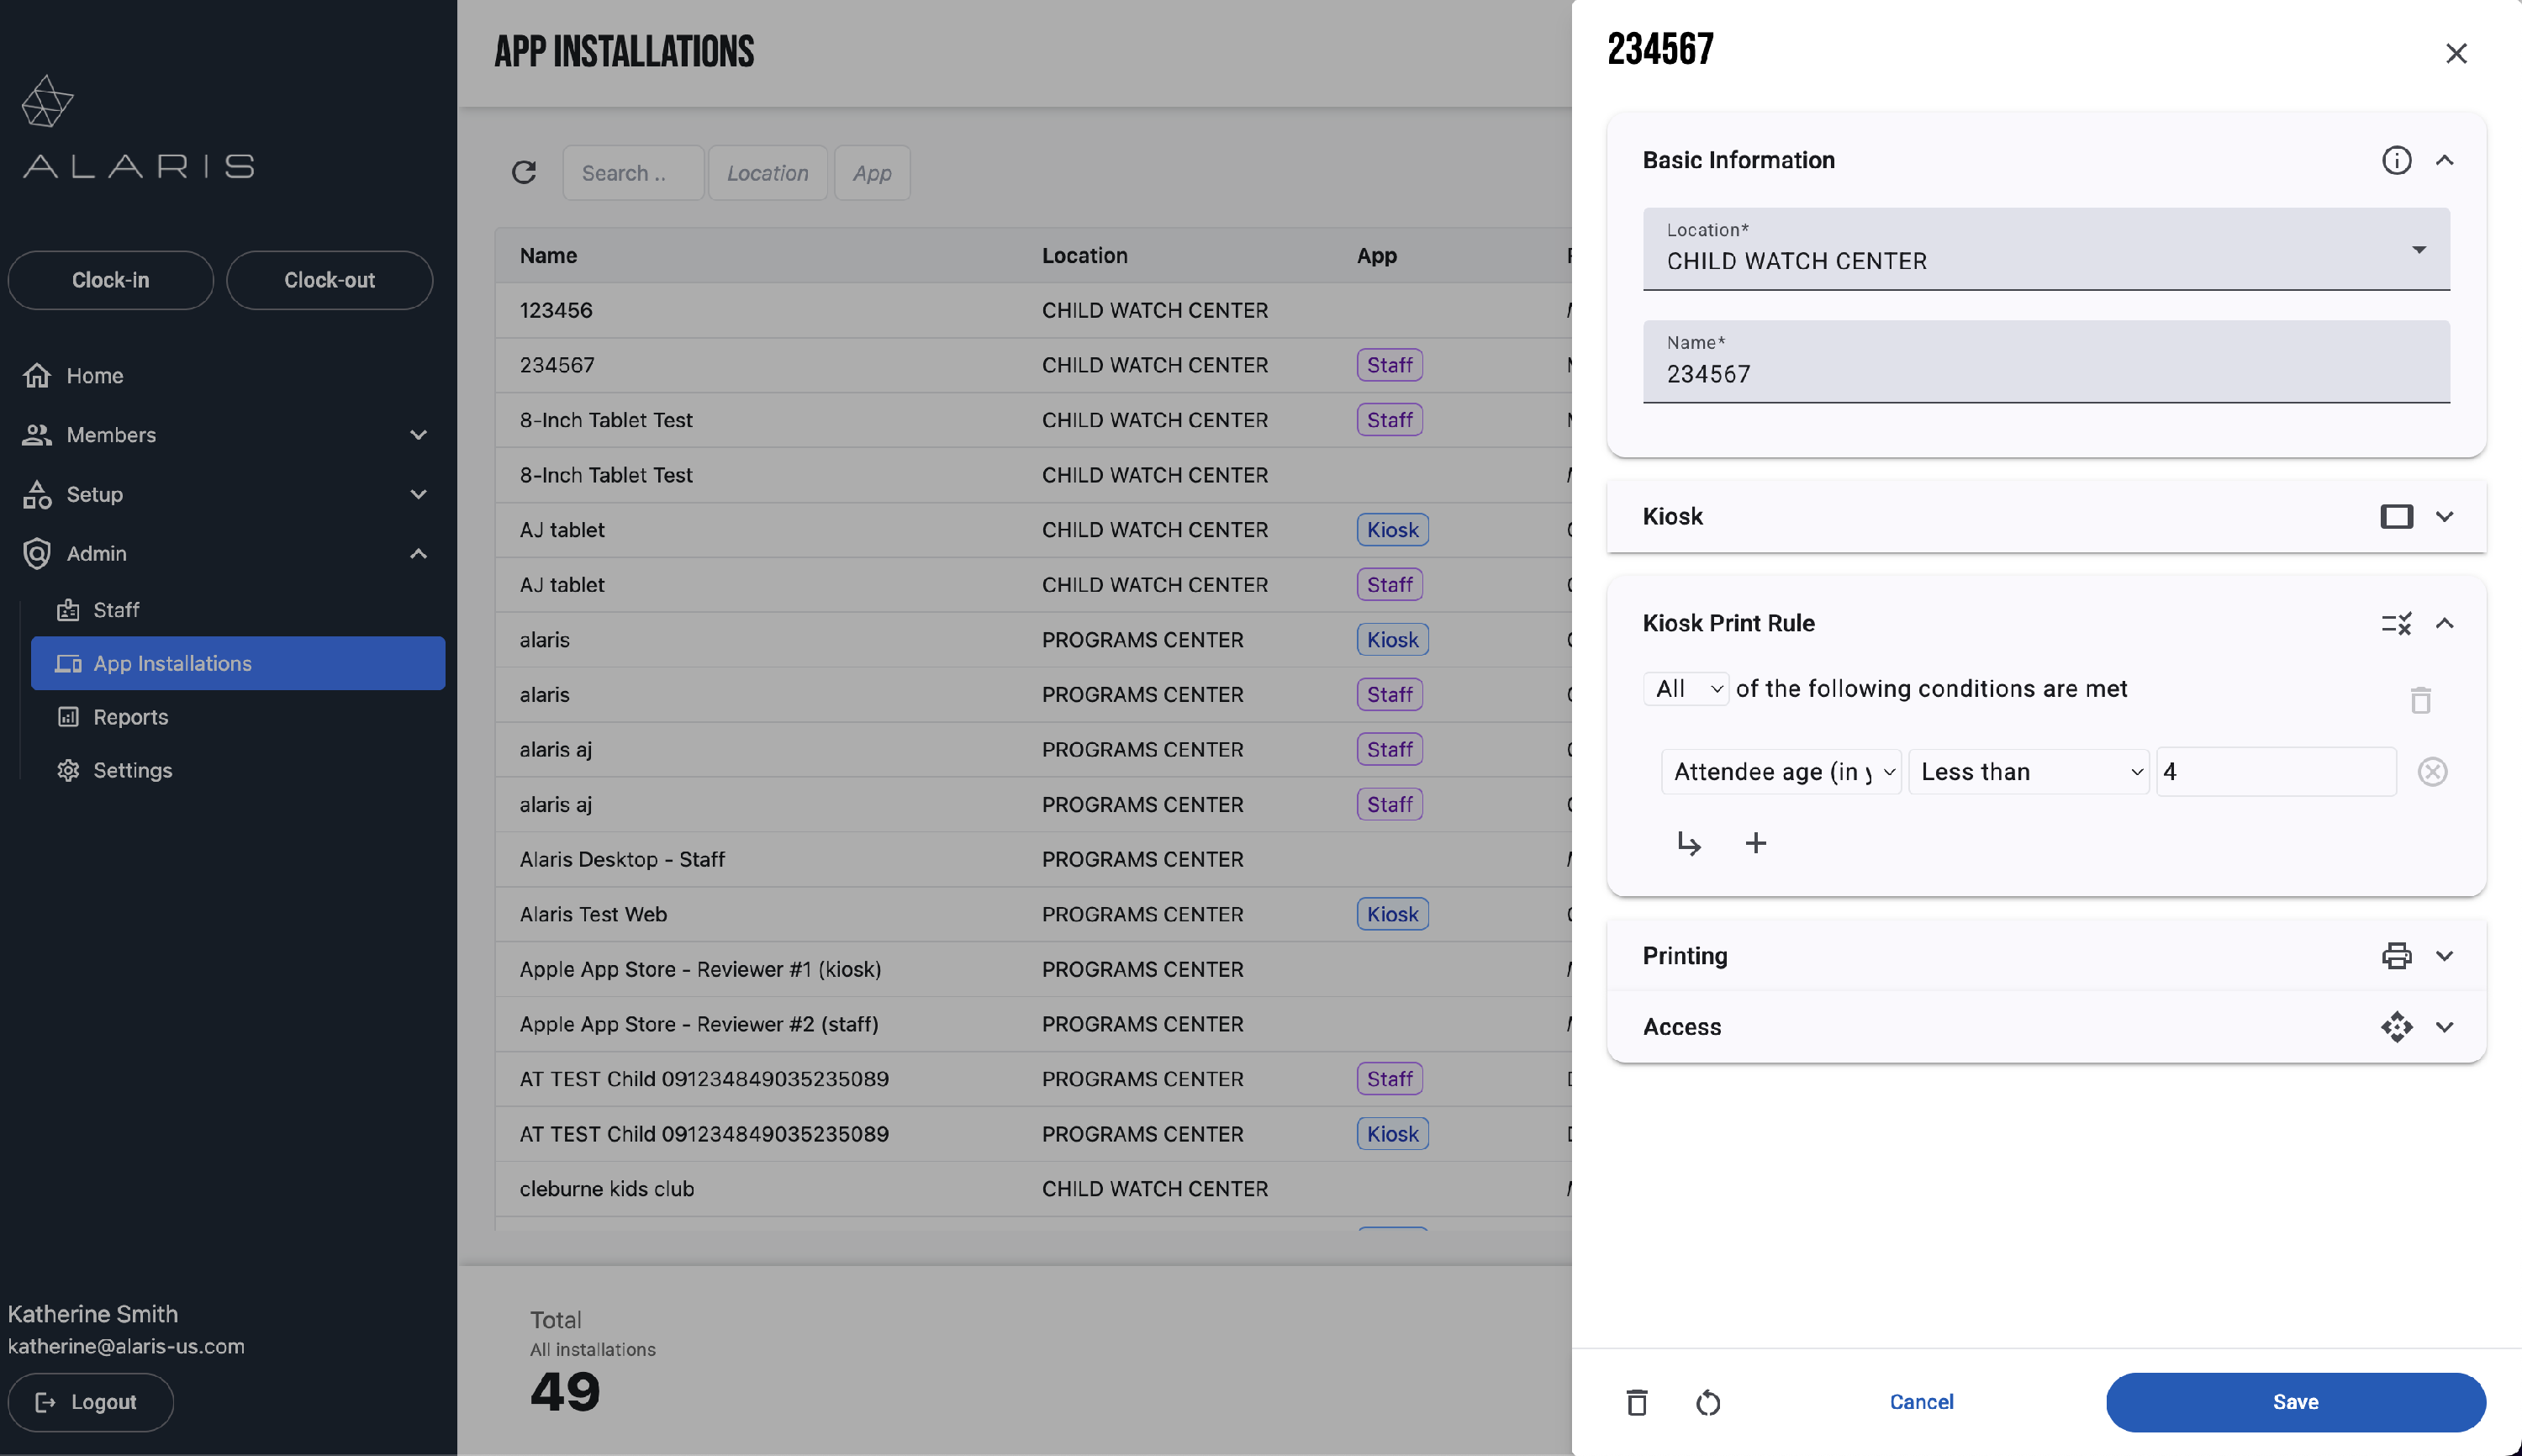Open the All conditions match dropdown
This screenshot has width=2522, height=1456.
tap(1686, 689)
